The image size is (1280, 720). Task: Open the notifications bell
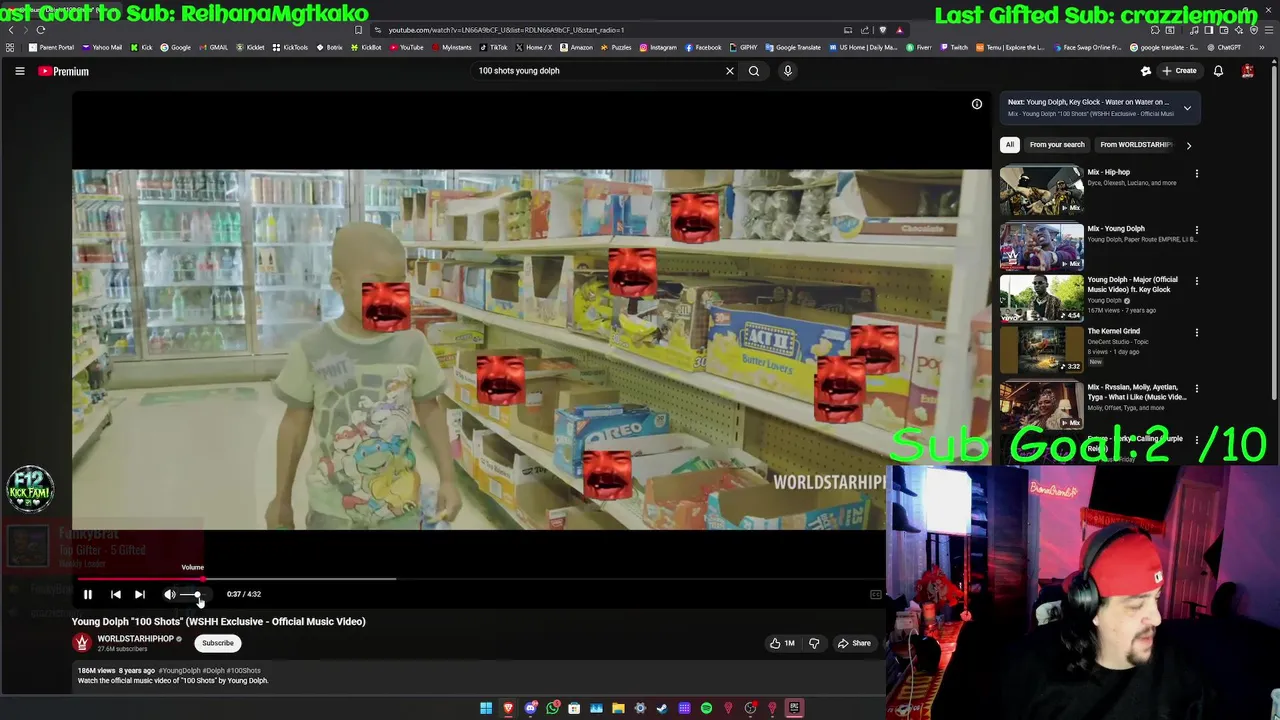tap(1218, 71)
